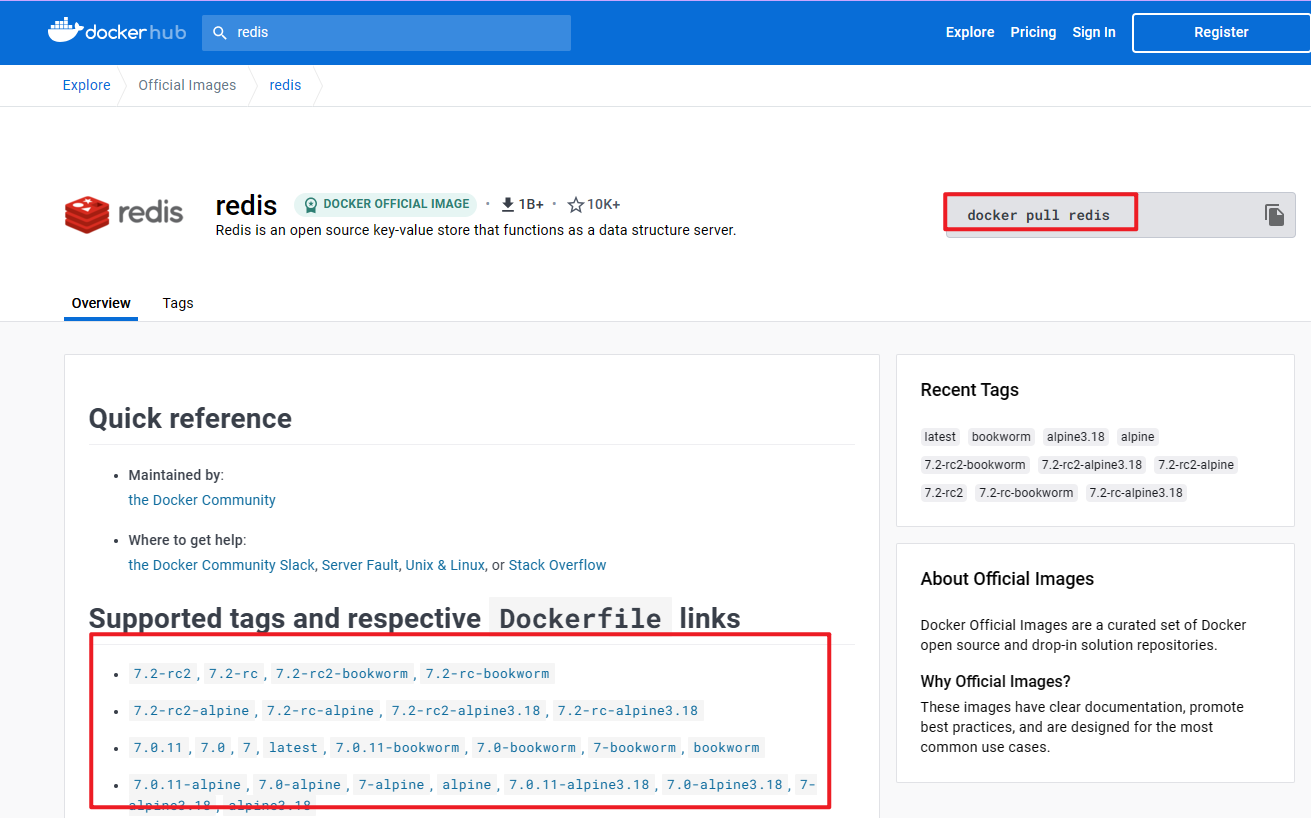Click the redis logo image

coord(124,213)
